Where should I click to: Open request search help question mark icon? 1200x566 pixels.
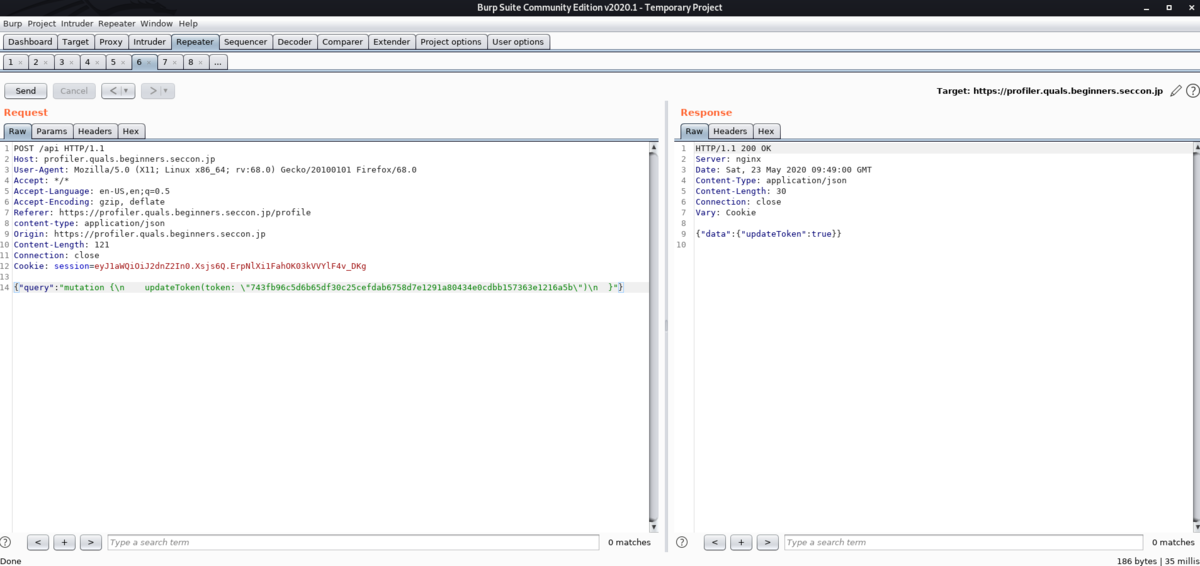coord(6,542)
